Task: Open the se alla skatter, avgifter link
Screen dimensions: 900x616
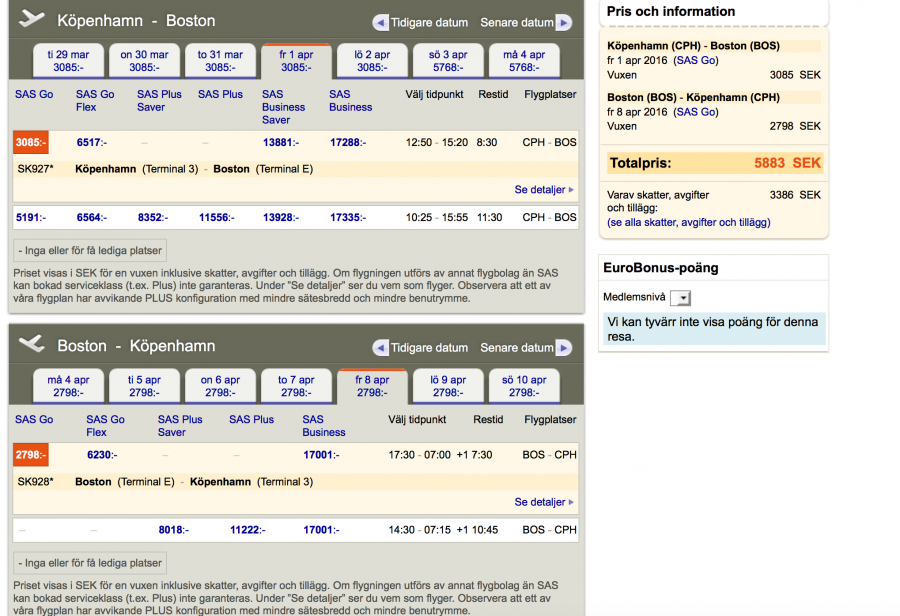Action: coord(688,223)
